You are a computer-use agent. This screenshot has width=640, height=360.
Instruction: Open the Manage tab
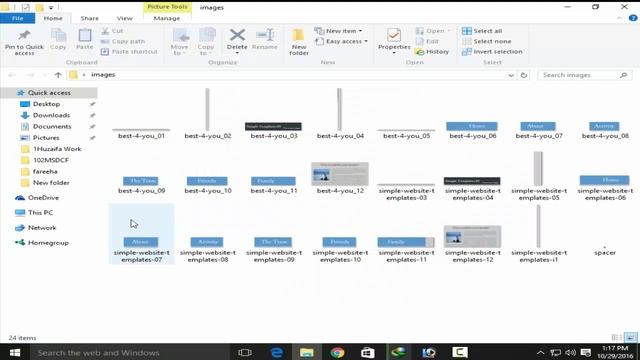point(167,18)
